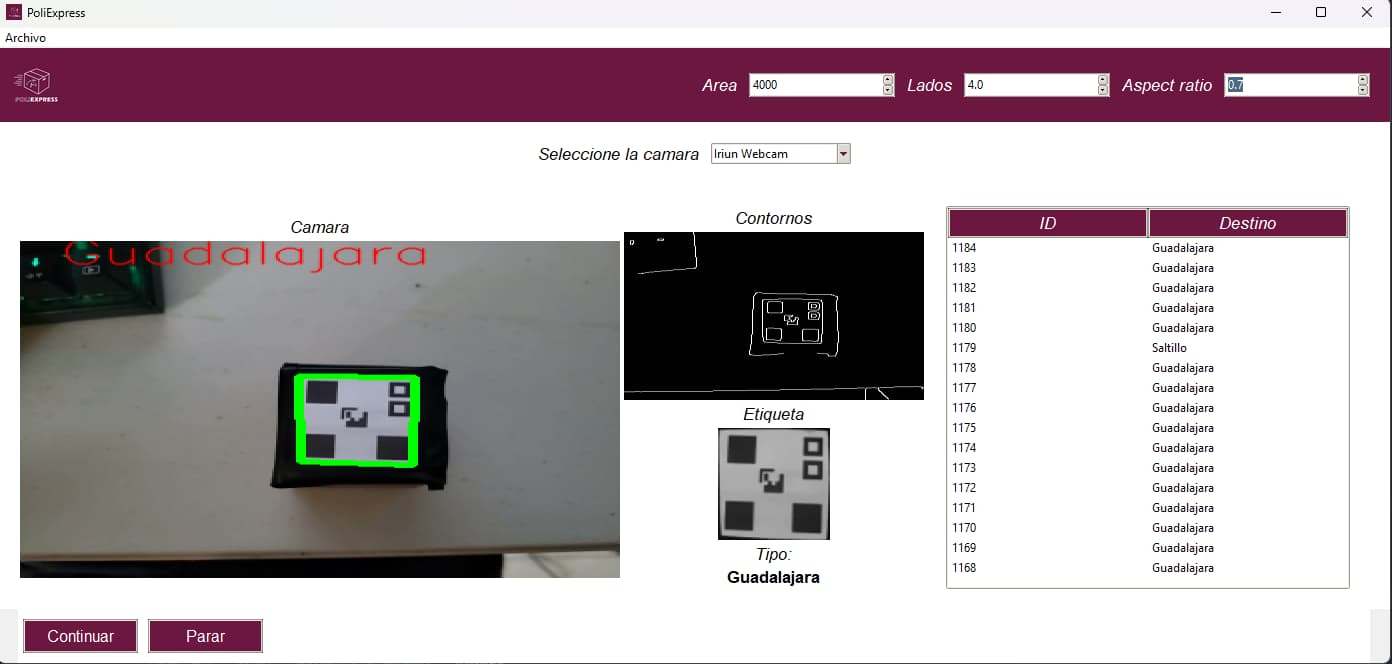Increment the Area value with its up arrow
Screen dimensions: 1392x664
[886, 80]
